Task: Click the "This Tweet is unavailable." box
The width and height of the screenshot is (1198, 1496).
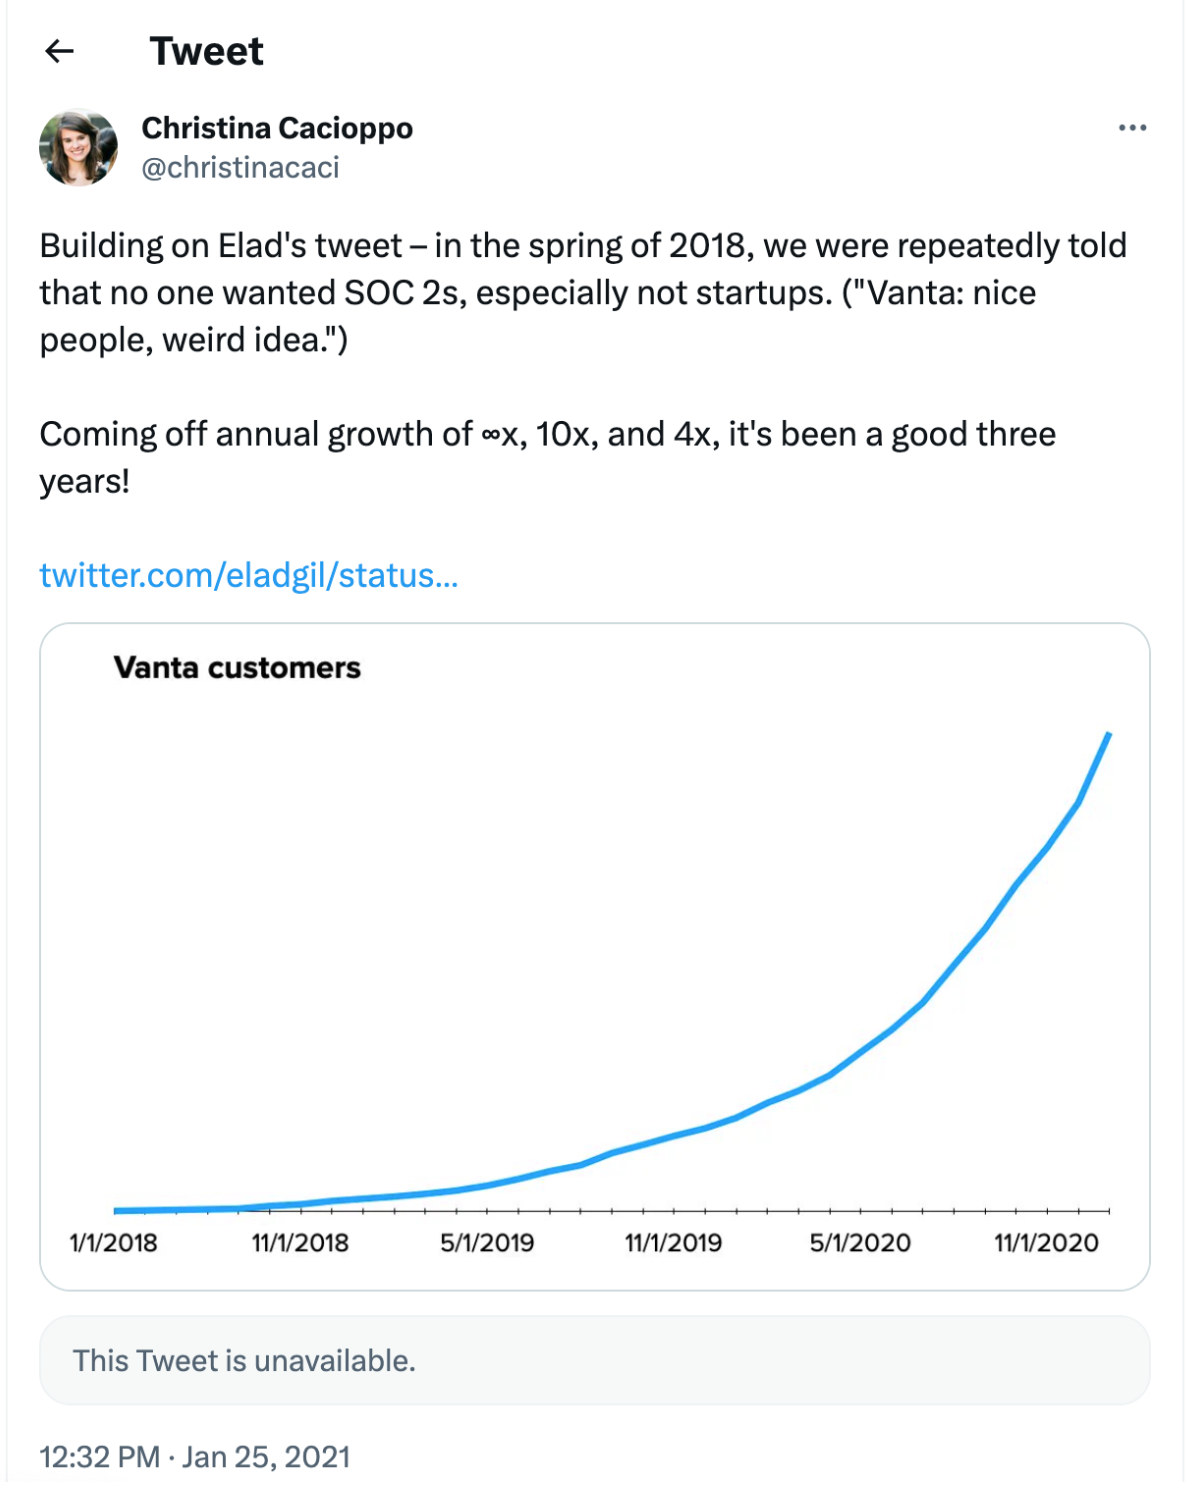Action: 595,1360
